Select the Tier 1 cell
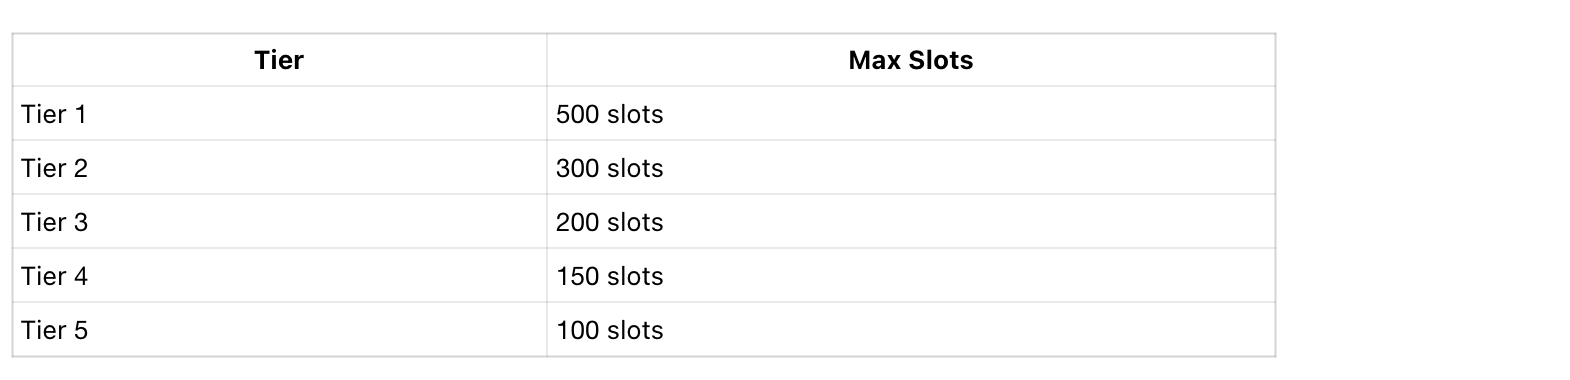 tap(279, 114)
